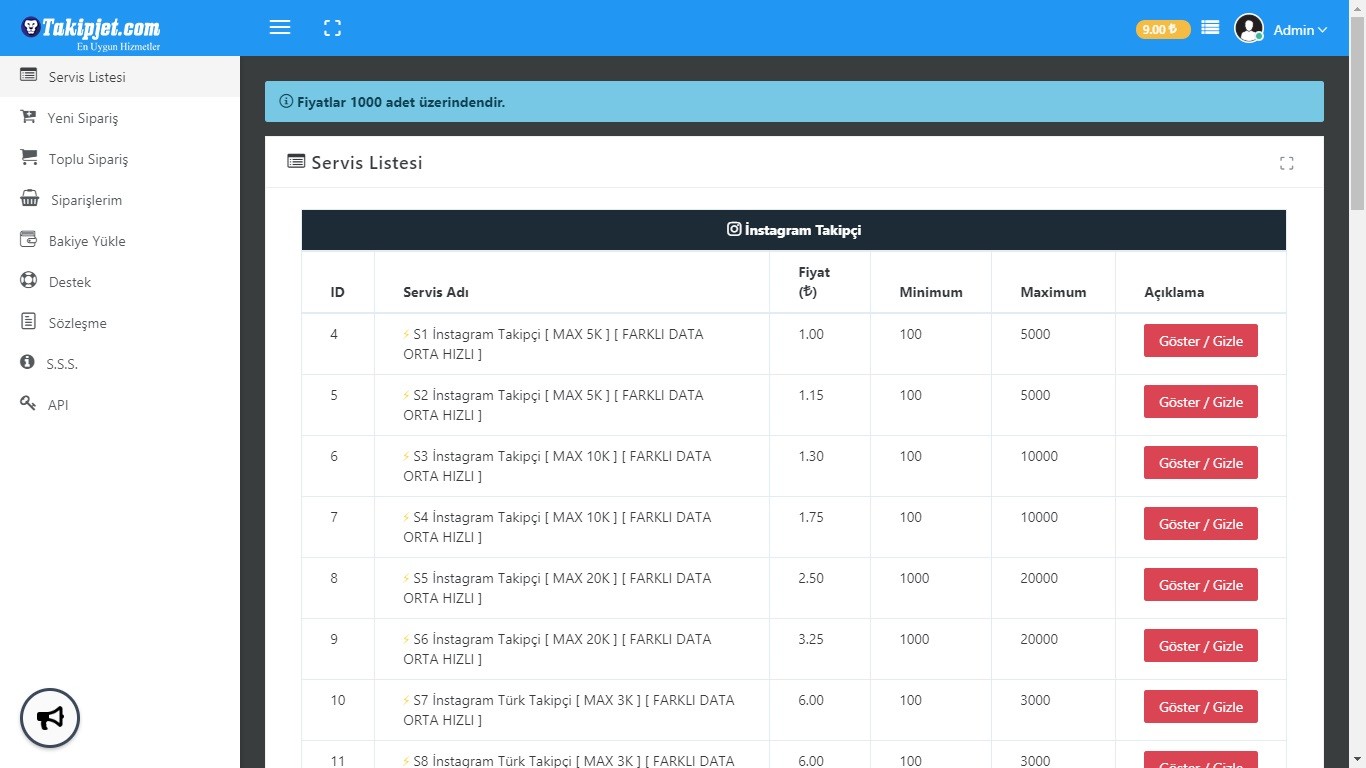The image size is (1366, 768).
Task: Toggle Göster / Gizle for service ID 6
Action: [x=1200, y=463]
